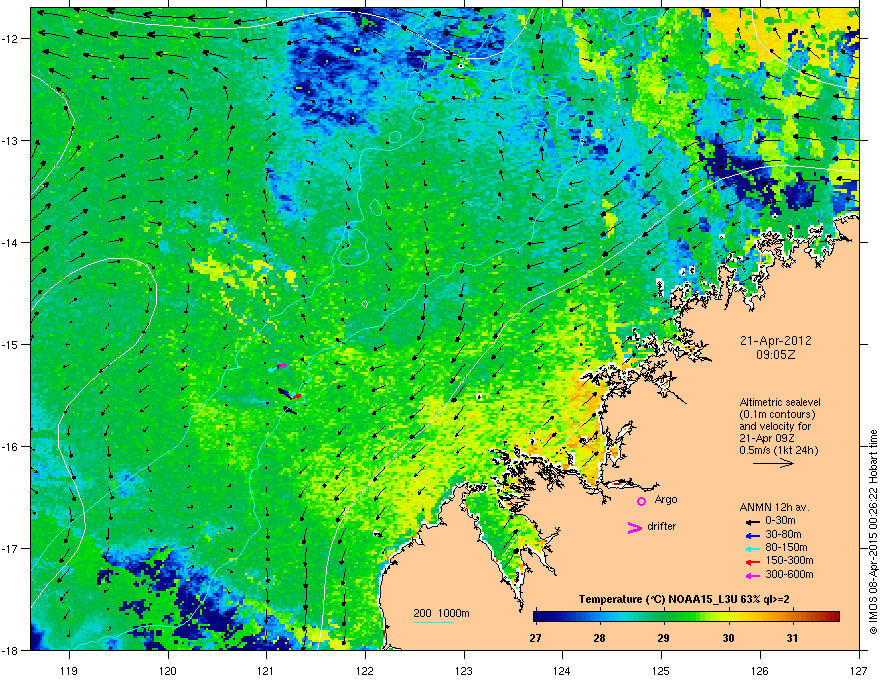This screenshot has width=880, height=680.
Task: Click longitude axis label 121
Action: [x=266, y=670]
